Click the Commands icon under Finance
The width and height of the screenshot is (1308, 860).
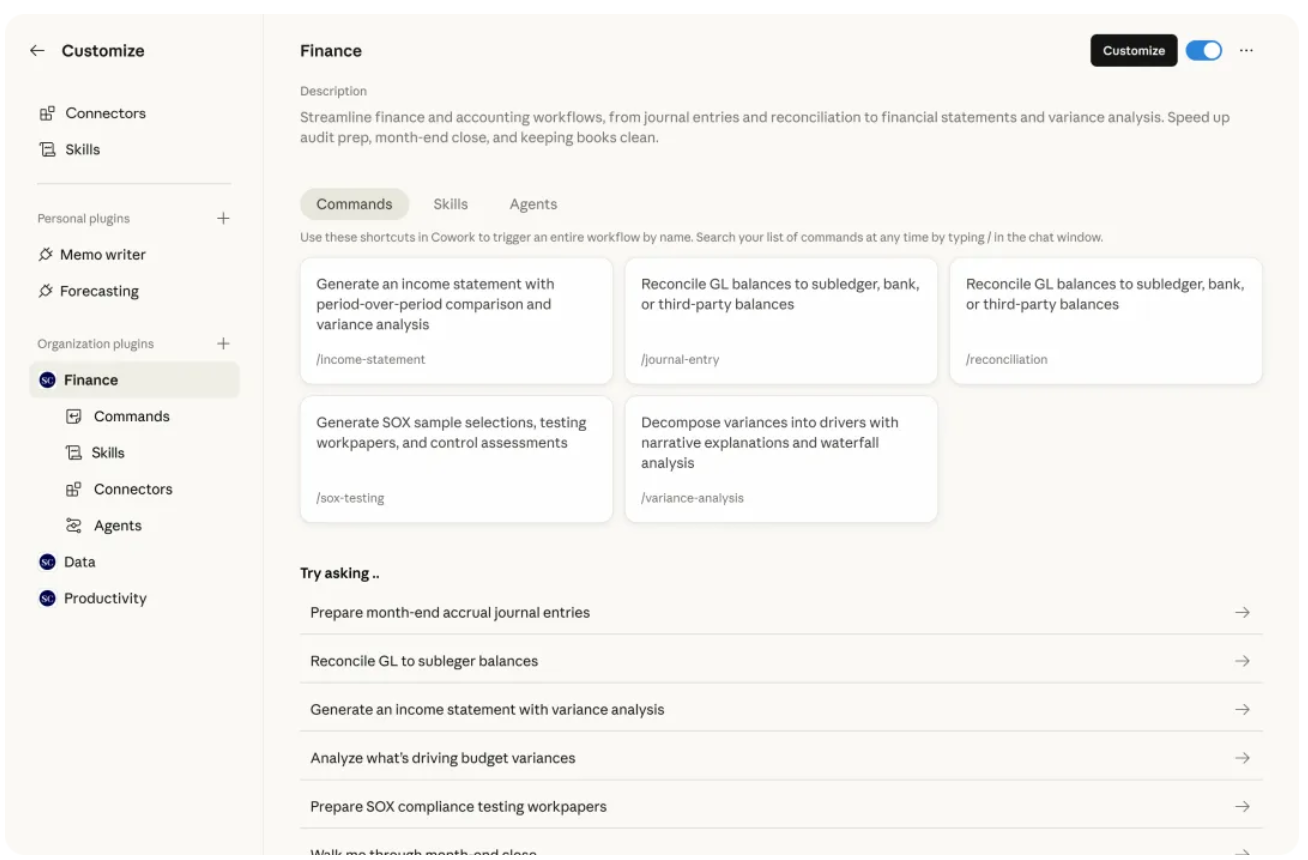(73, 417)
